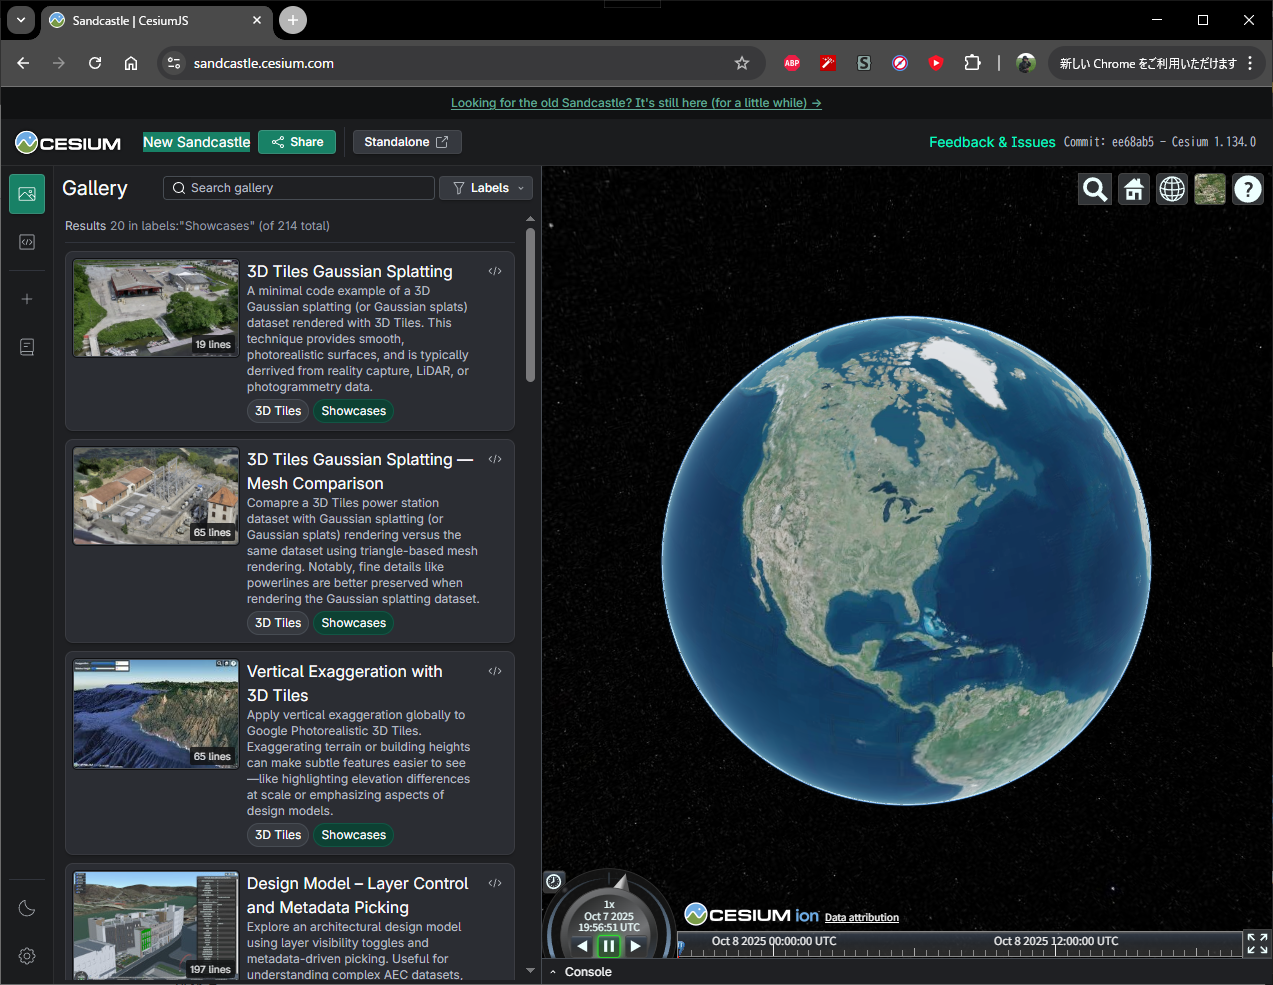This screenshot has height=985, width=1273.
Task: Click the home view icon in the viewer
Action: pos(1133,188)
